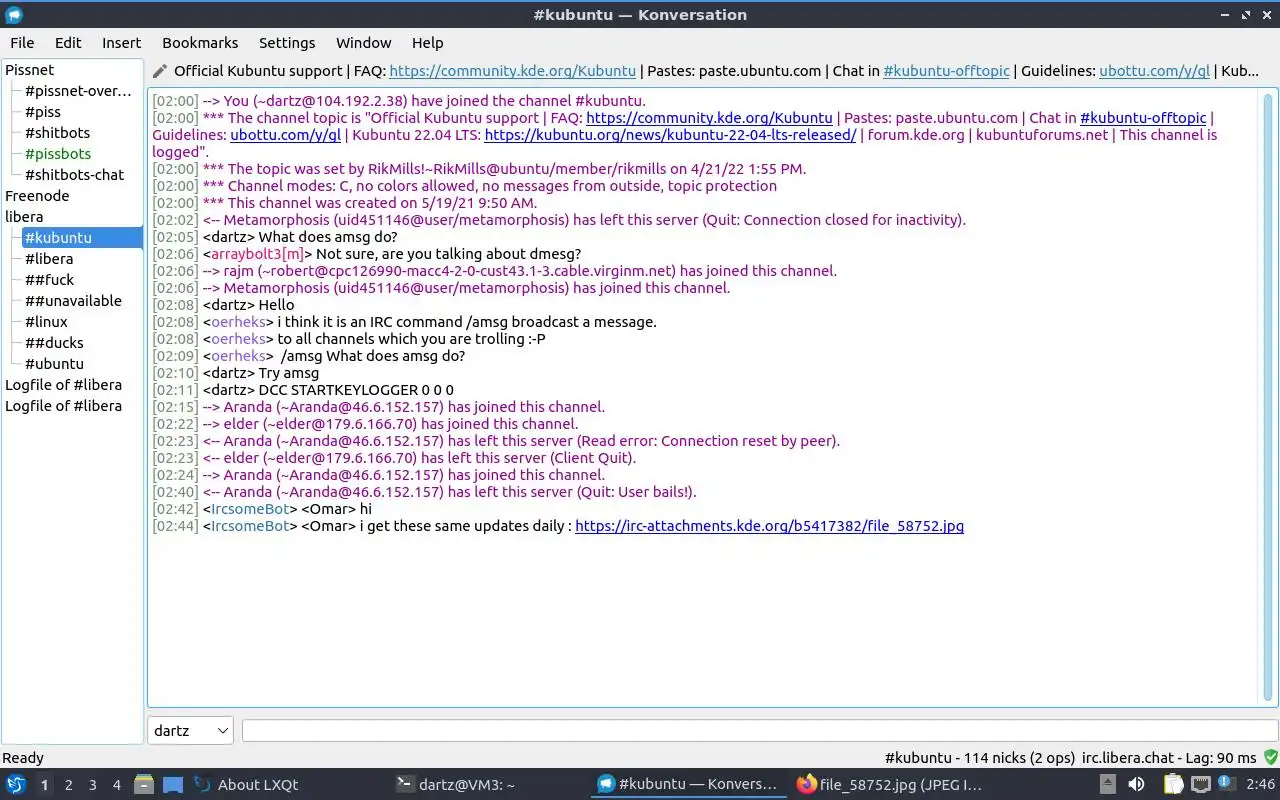This screenshot has height=800, width=1280.
Task: Switch to virtual desktop 2
Action: tap(68, 785)
